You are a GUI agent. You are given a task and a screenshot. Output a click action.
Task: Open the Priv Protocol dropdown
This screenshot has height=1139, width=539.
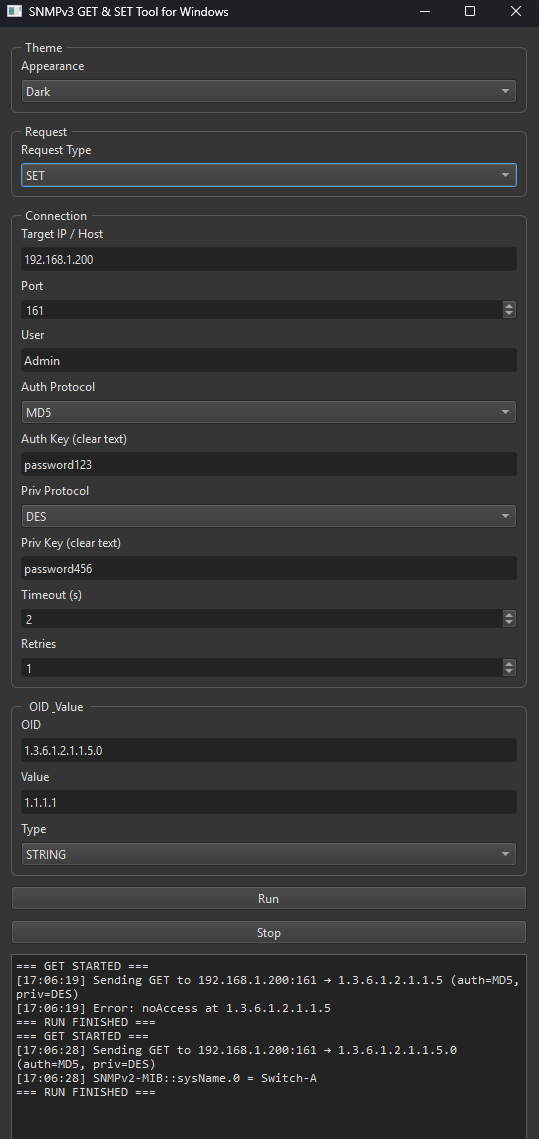pos(268,516)
